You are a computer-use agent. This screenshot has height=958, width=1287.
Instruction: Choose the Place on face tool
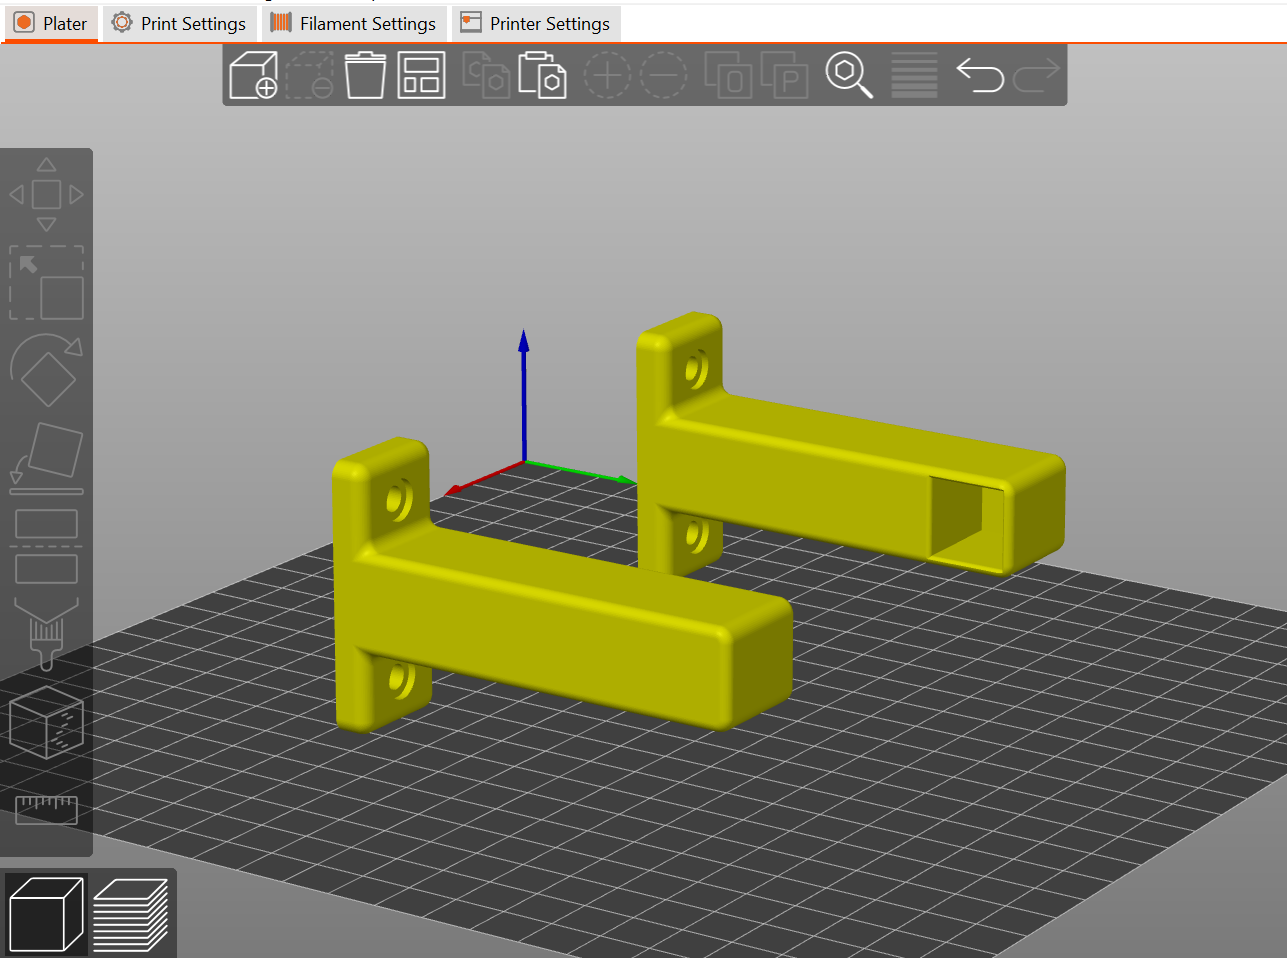coord(46,457)
